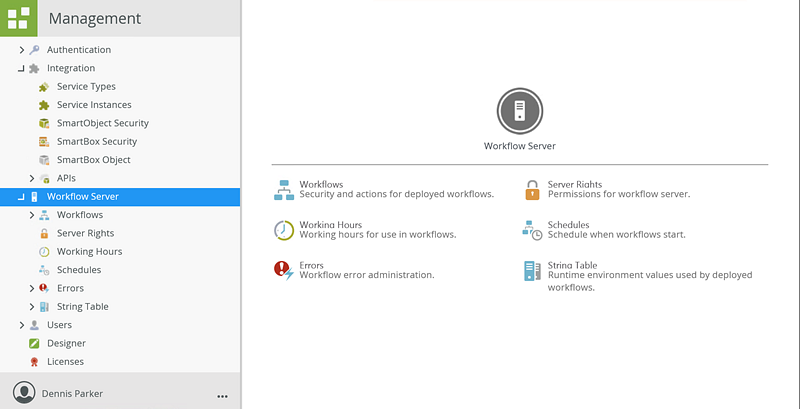Image resolution: width=800 pixels, height=409 pixels.
Task: Click the Workflows icon in main panel
Action: [283, 189]
